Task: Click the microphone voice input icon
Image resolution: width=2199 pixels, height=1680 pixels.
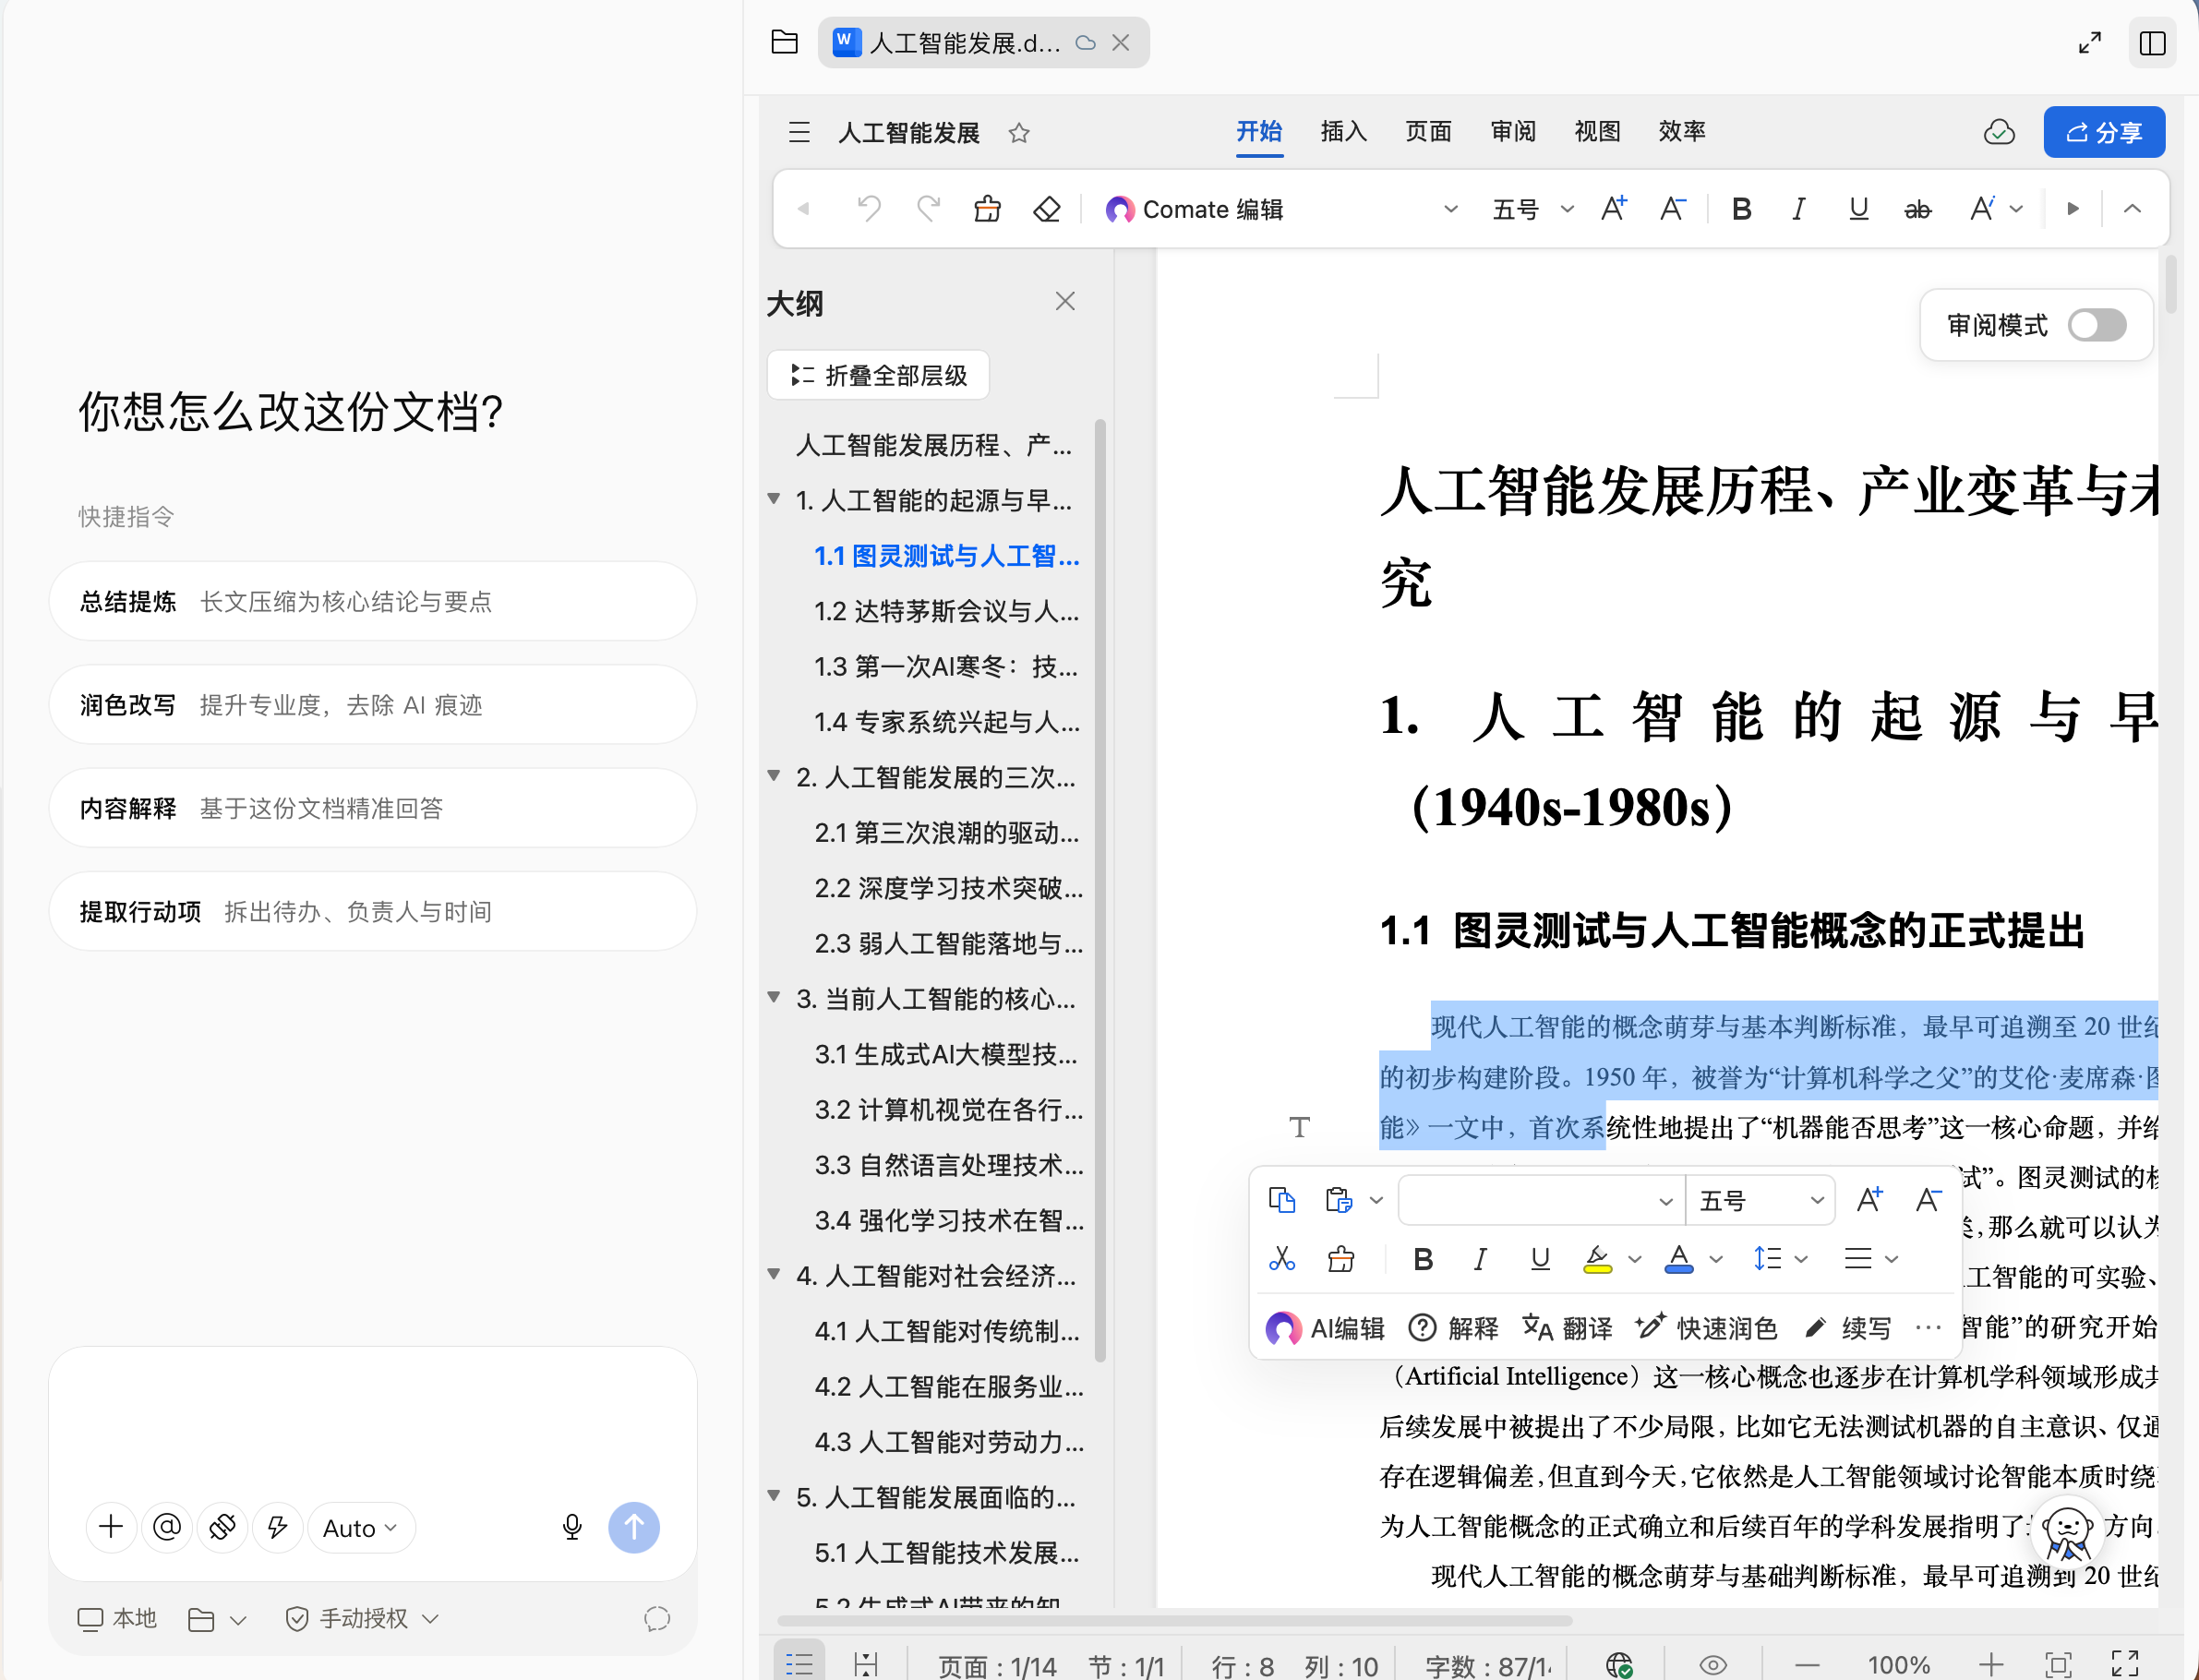Action: coord(572,1527)
